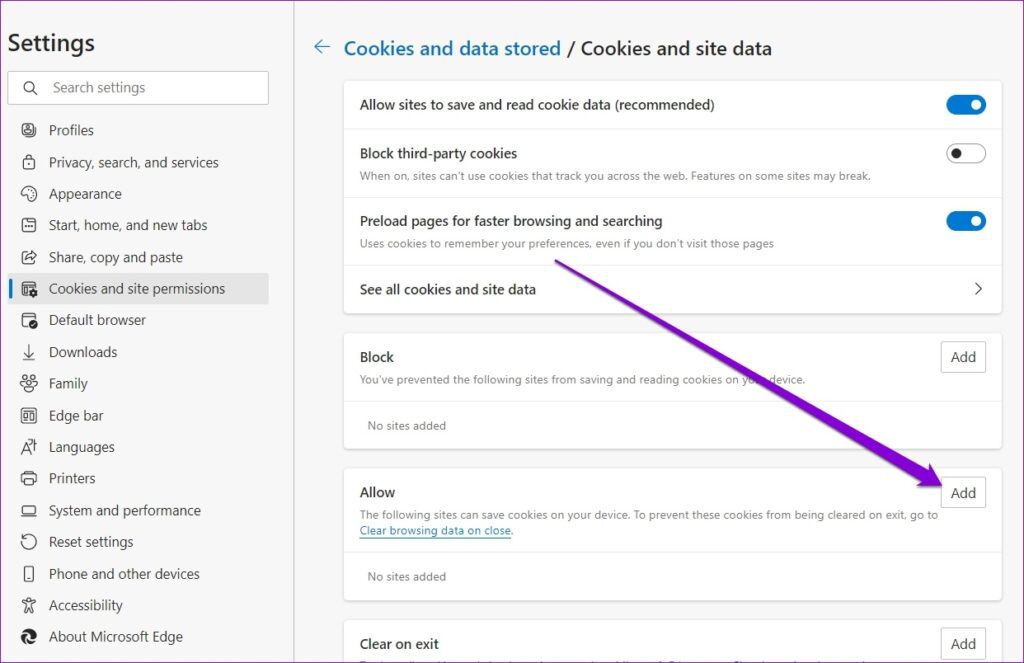1024x663 pixels.
Task: Click the Appearance eye icon
Action: point(30,193)
